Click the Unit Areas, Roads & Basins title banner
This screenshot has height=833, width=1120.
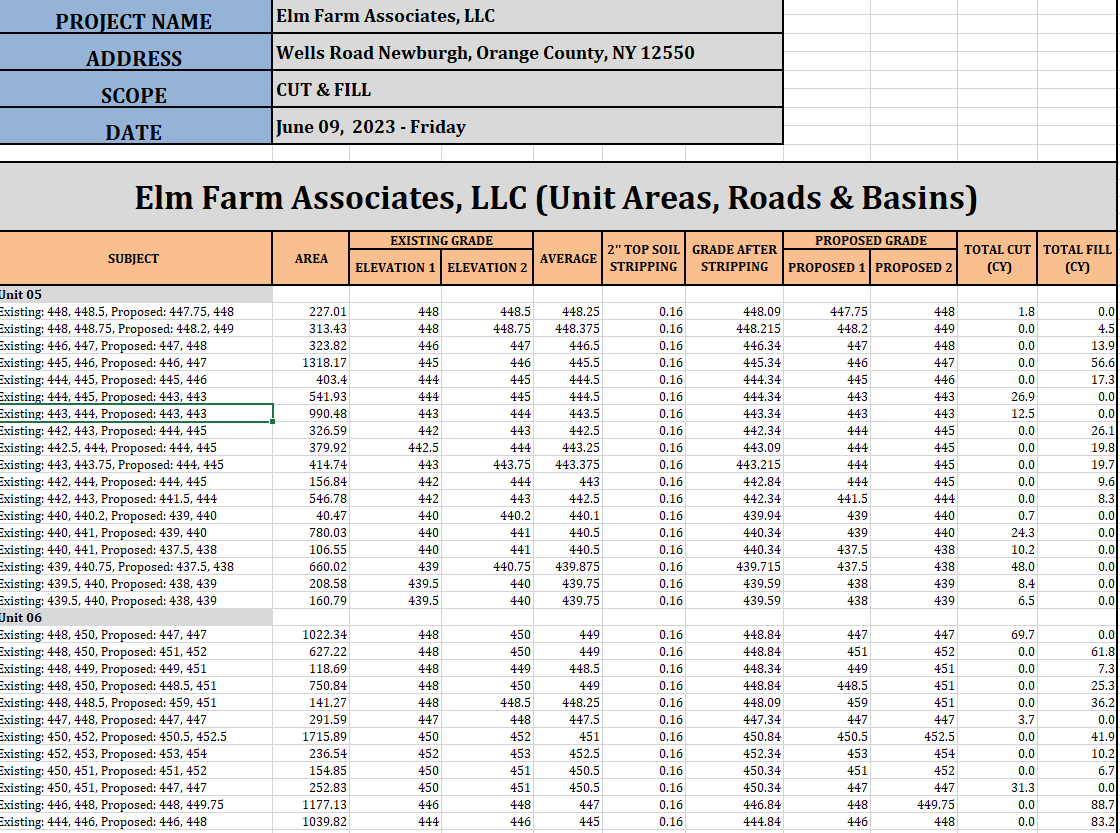coord(556,198)
